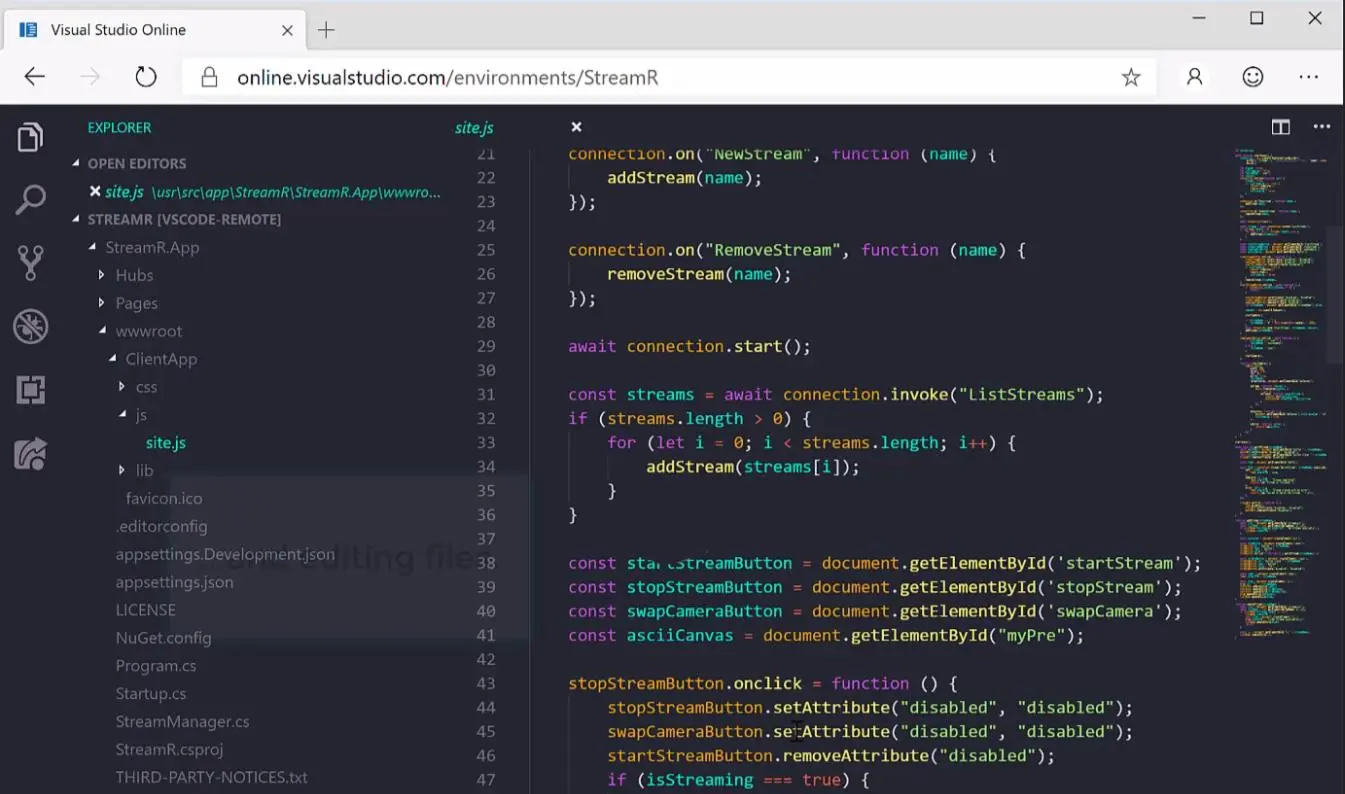Add page to favorites with the star
The image size is (1345, 794).
tap(1131, 76)
